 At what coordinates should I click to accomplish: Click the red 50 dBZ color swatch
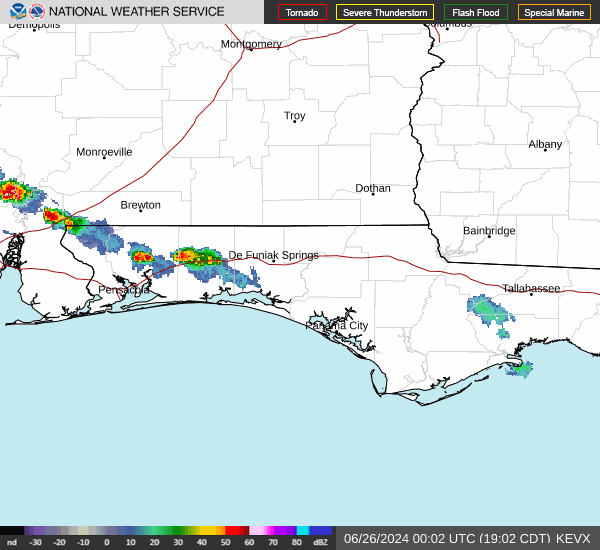click(x=235, y=531)
